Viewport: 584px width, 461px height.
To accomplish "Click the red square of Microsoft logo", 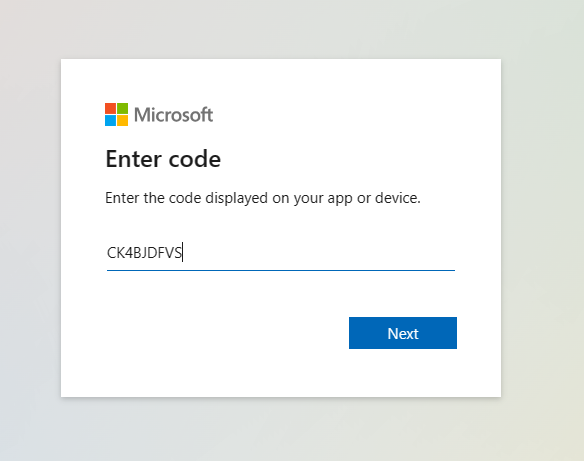I will (110, 108).
